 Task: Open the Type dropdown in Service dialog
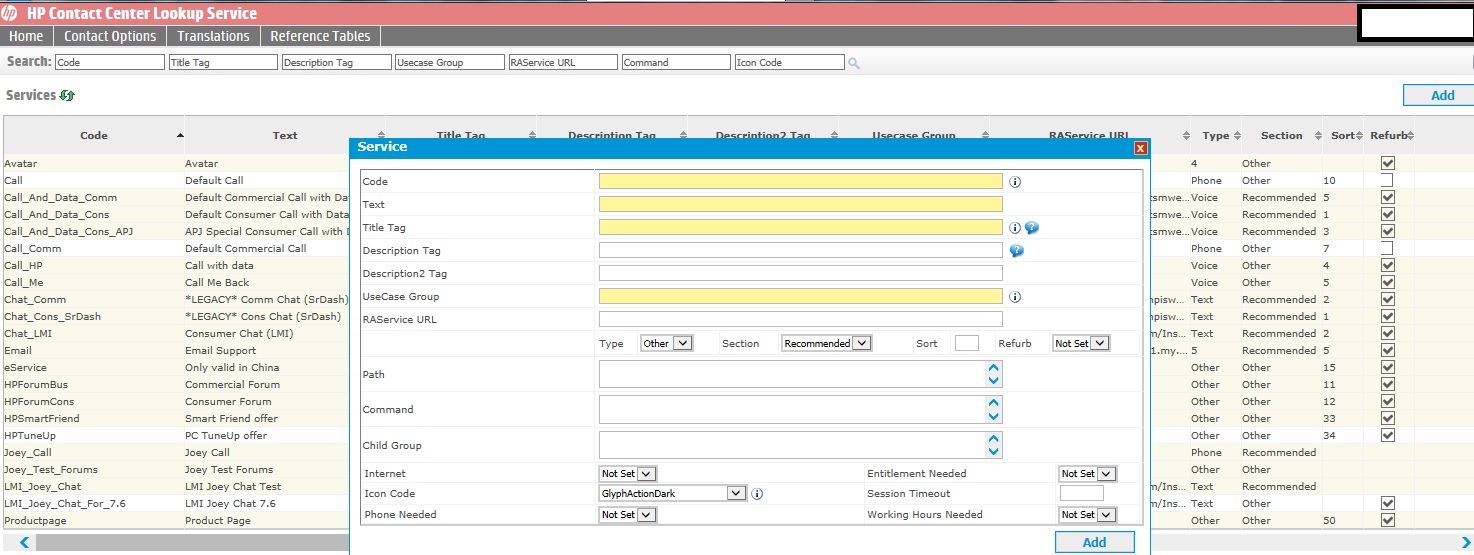tap(666, 343)
